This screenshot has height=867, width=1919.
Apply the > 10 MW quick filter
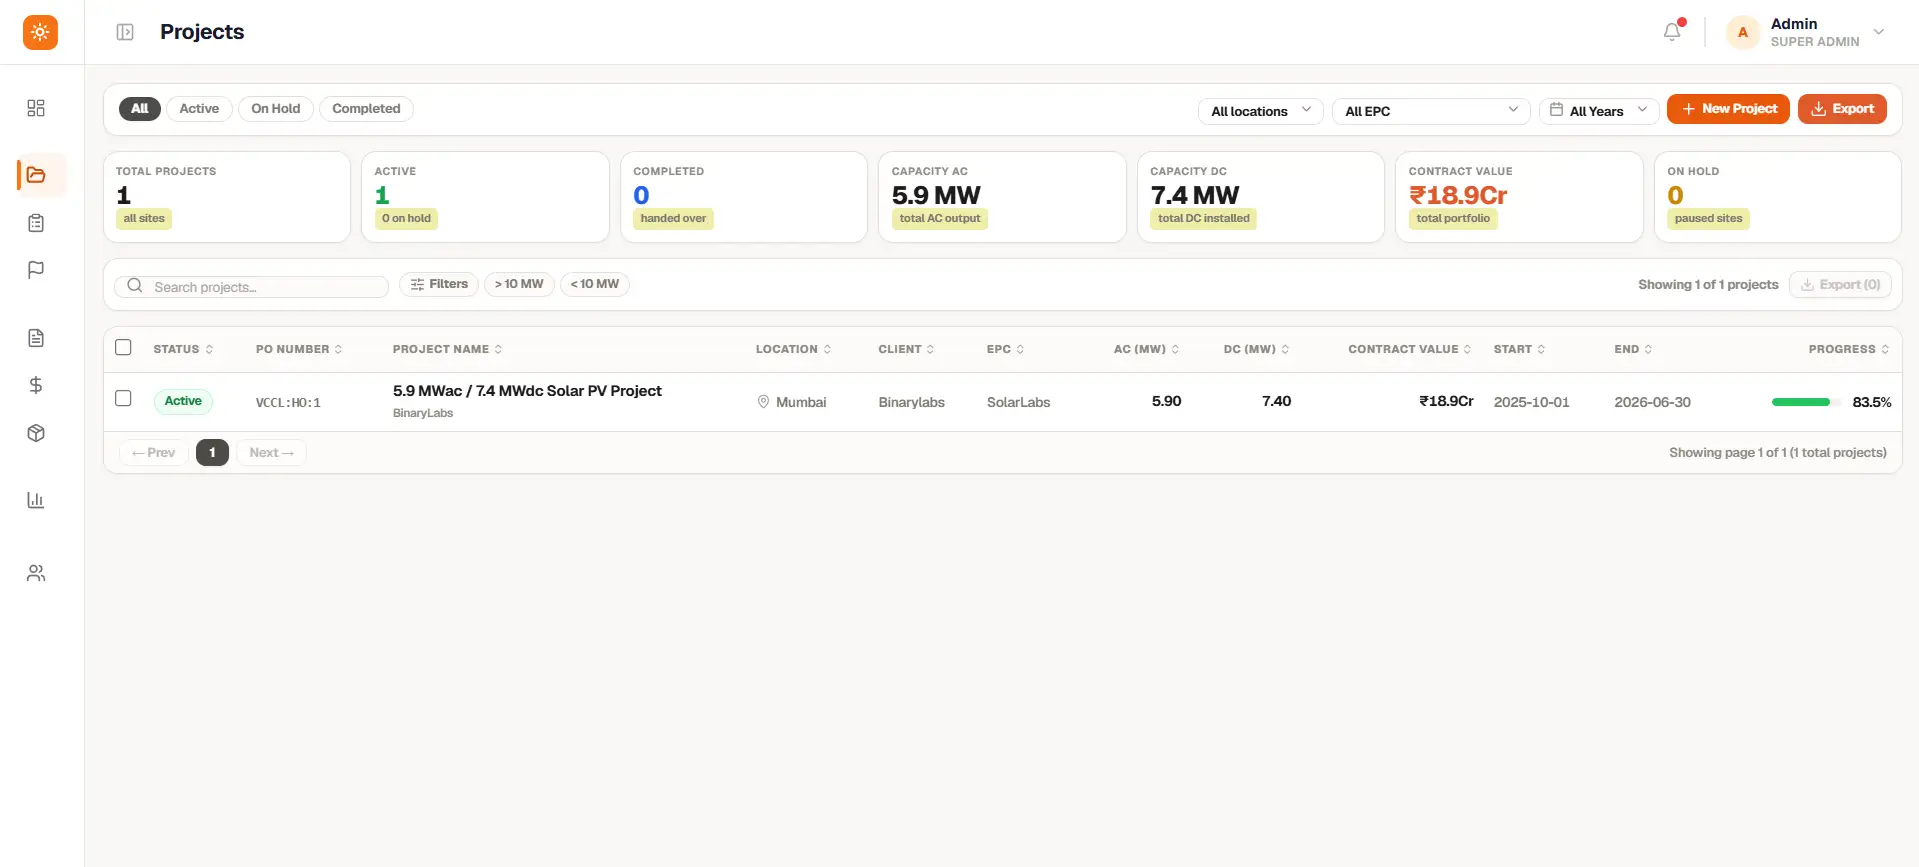point(519,284)
